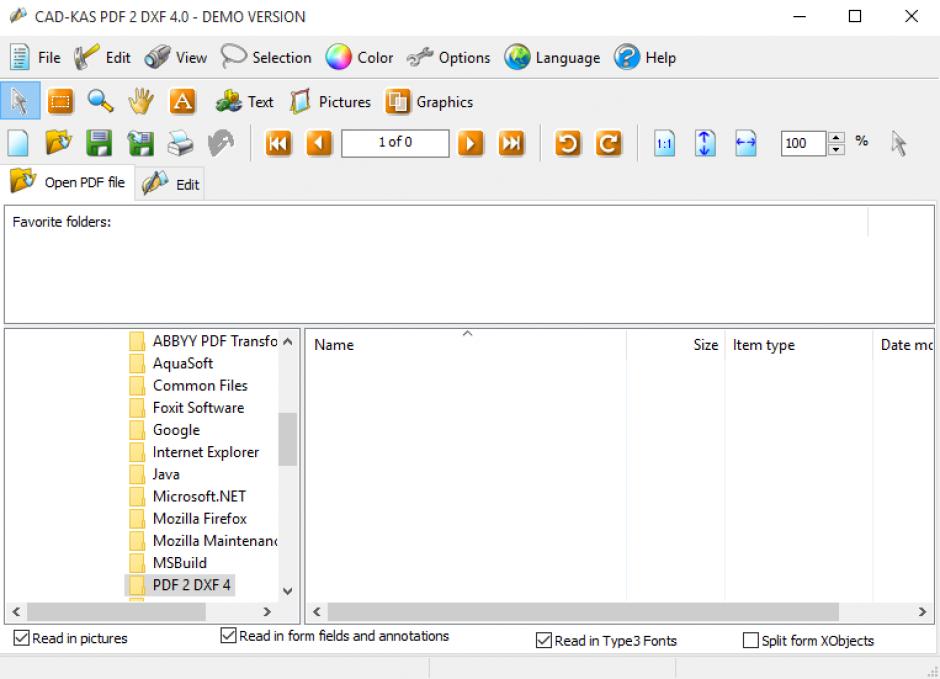The image size is (940, 679).
Task: Select the Mozilla Firefox folder
Action: pyautogui.click(x=188, y=518)
